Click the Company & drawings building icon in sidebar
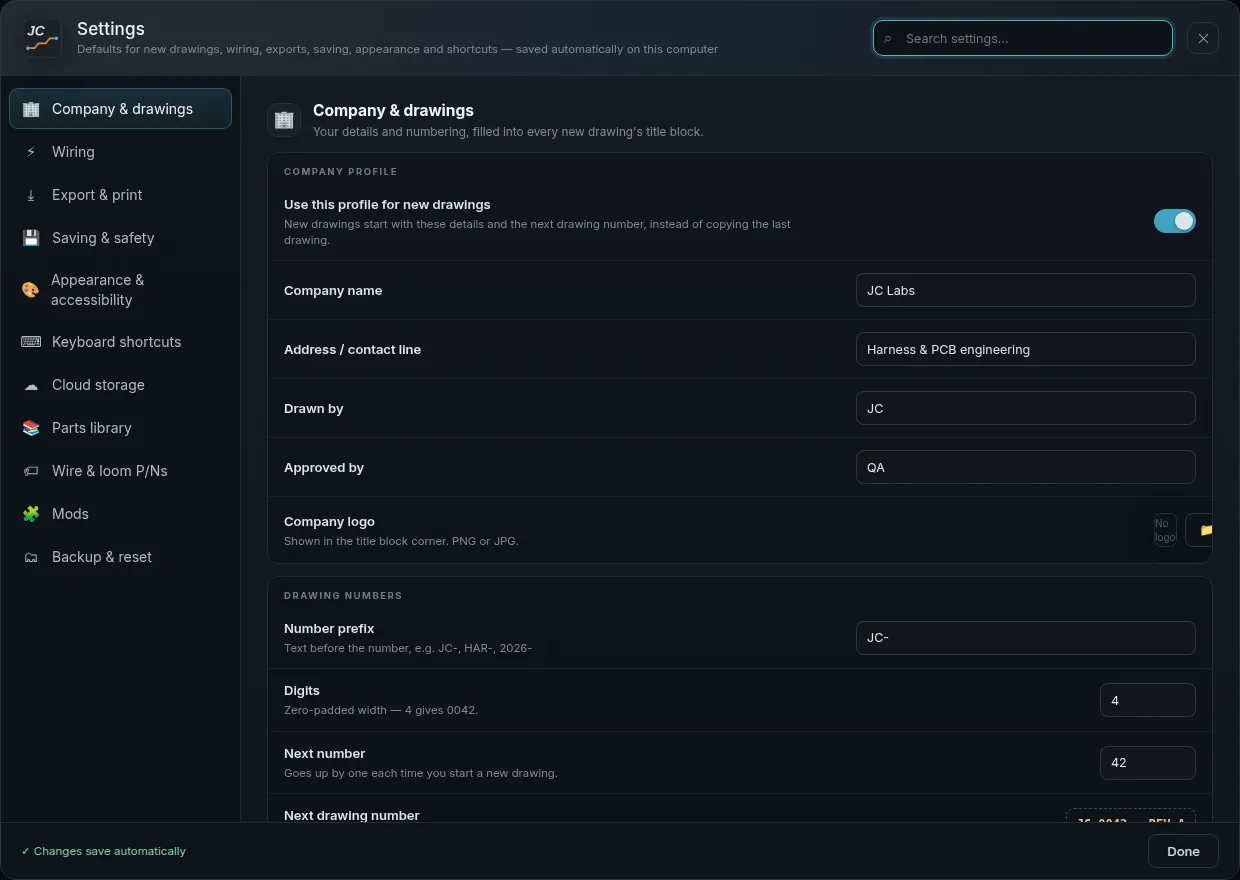This screenshot has height=880, width=1240. point(31,109)
